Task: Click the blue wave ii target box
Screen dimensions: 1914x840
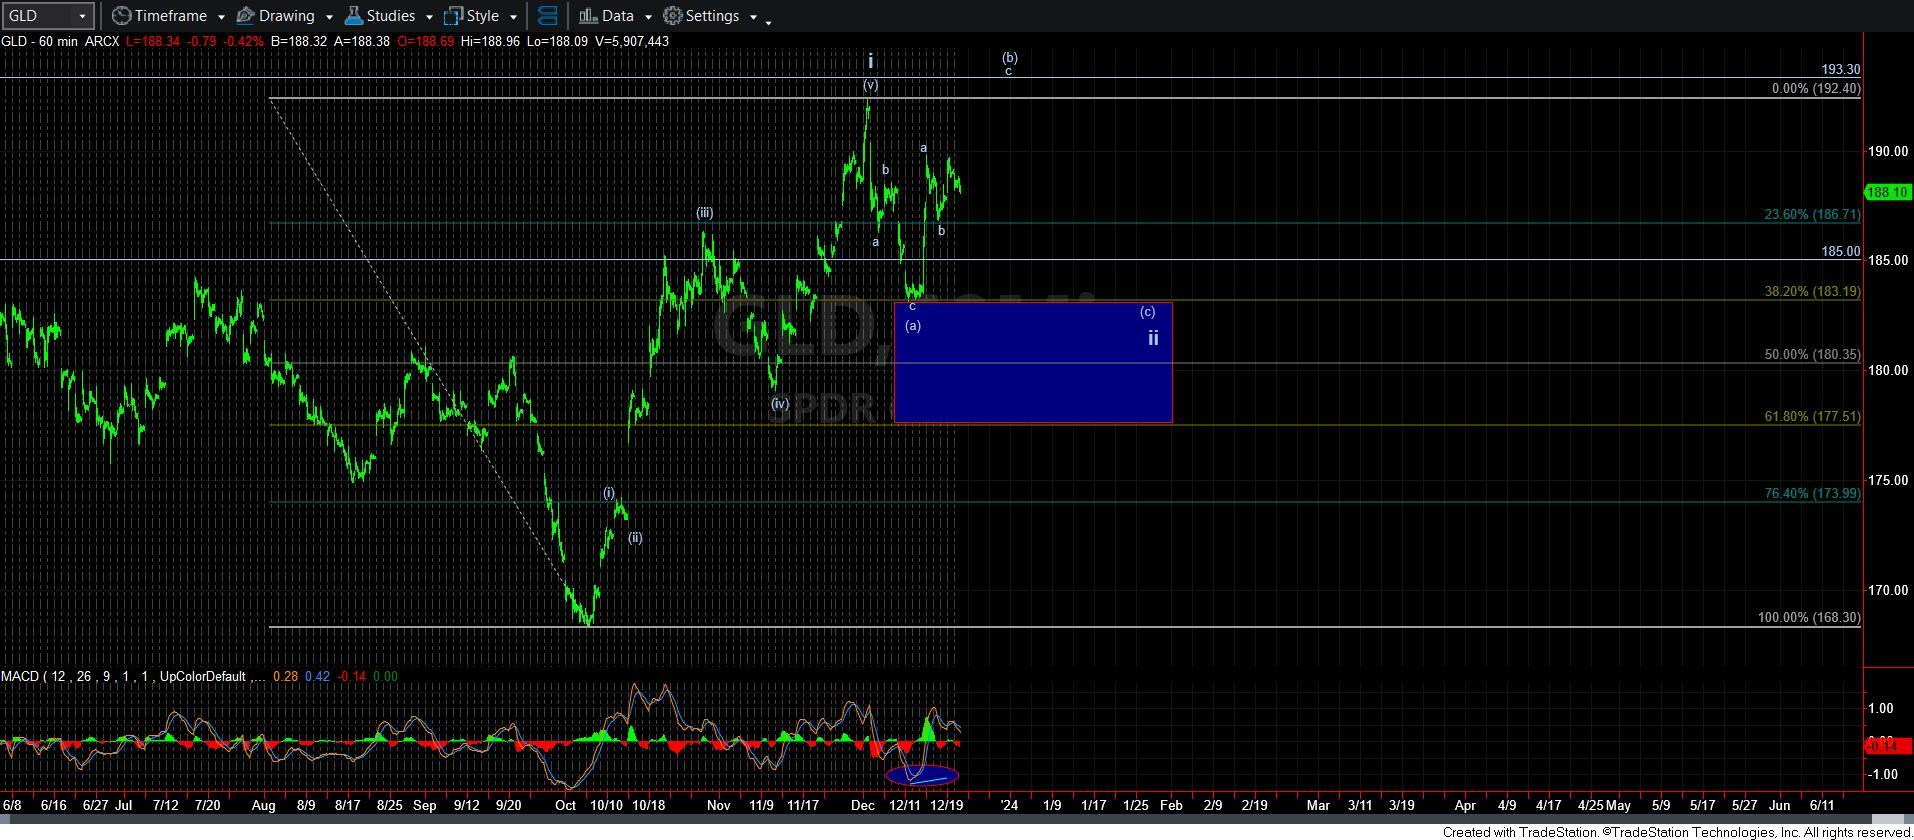Action: [1033, 362]
